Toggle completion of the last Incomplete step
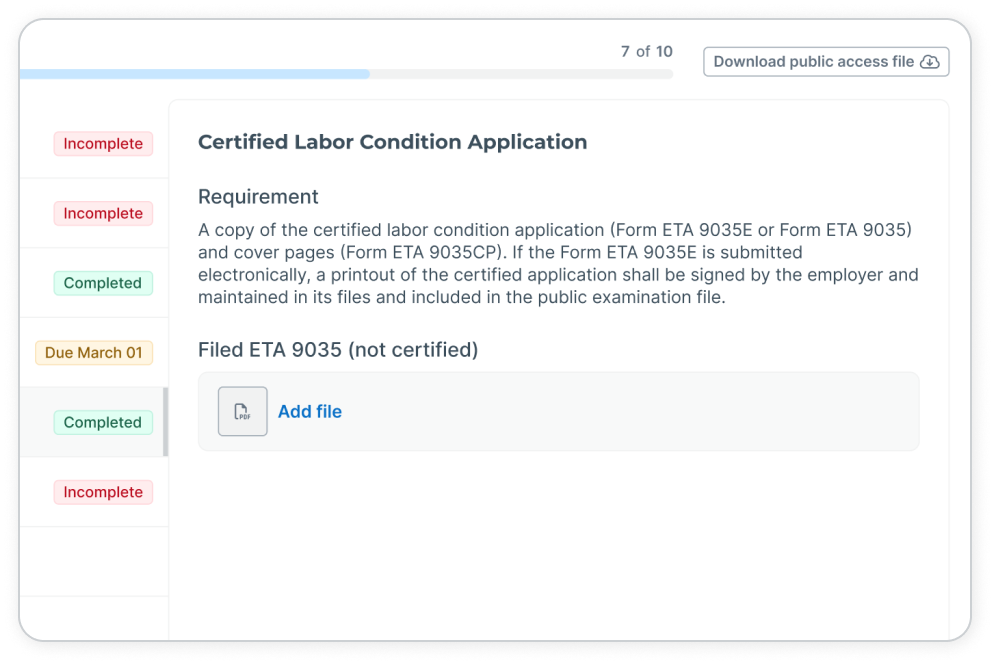This screenshot has height=664, width=994. [103, 492]
